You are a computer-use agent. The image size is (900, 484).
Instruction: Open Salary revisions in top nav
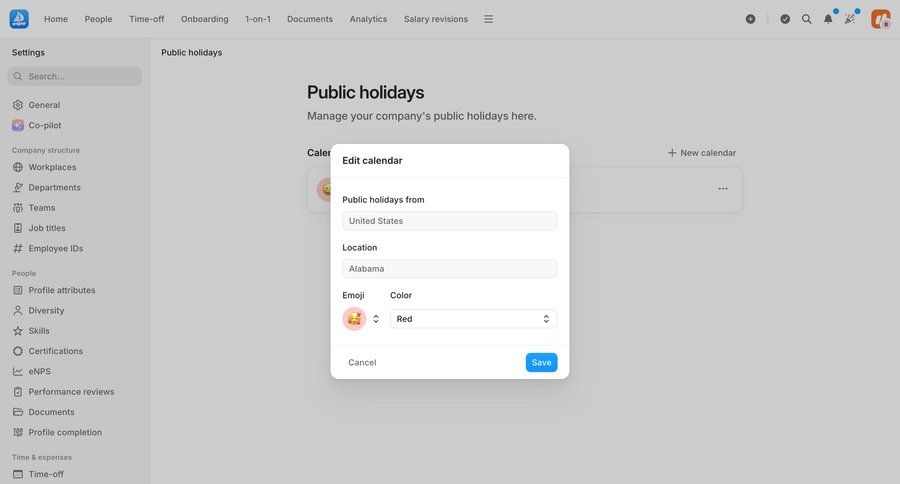pos(436,19)
